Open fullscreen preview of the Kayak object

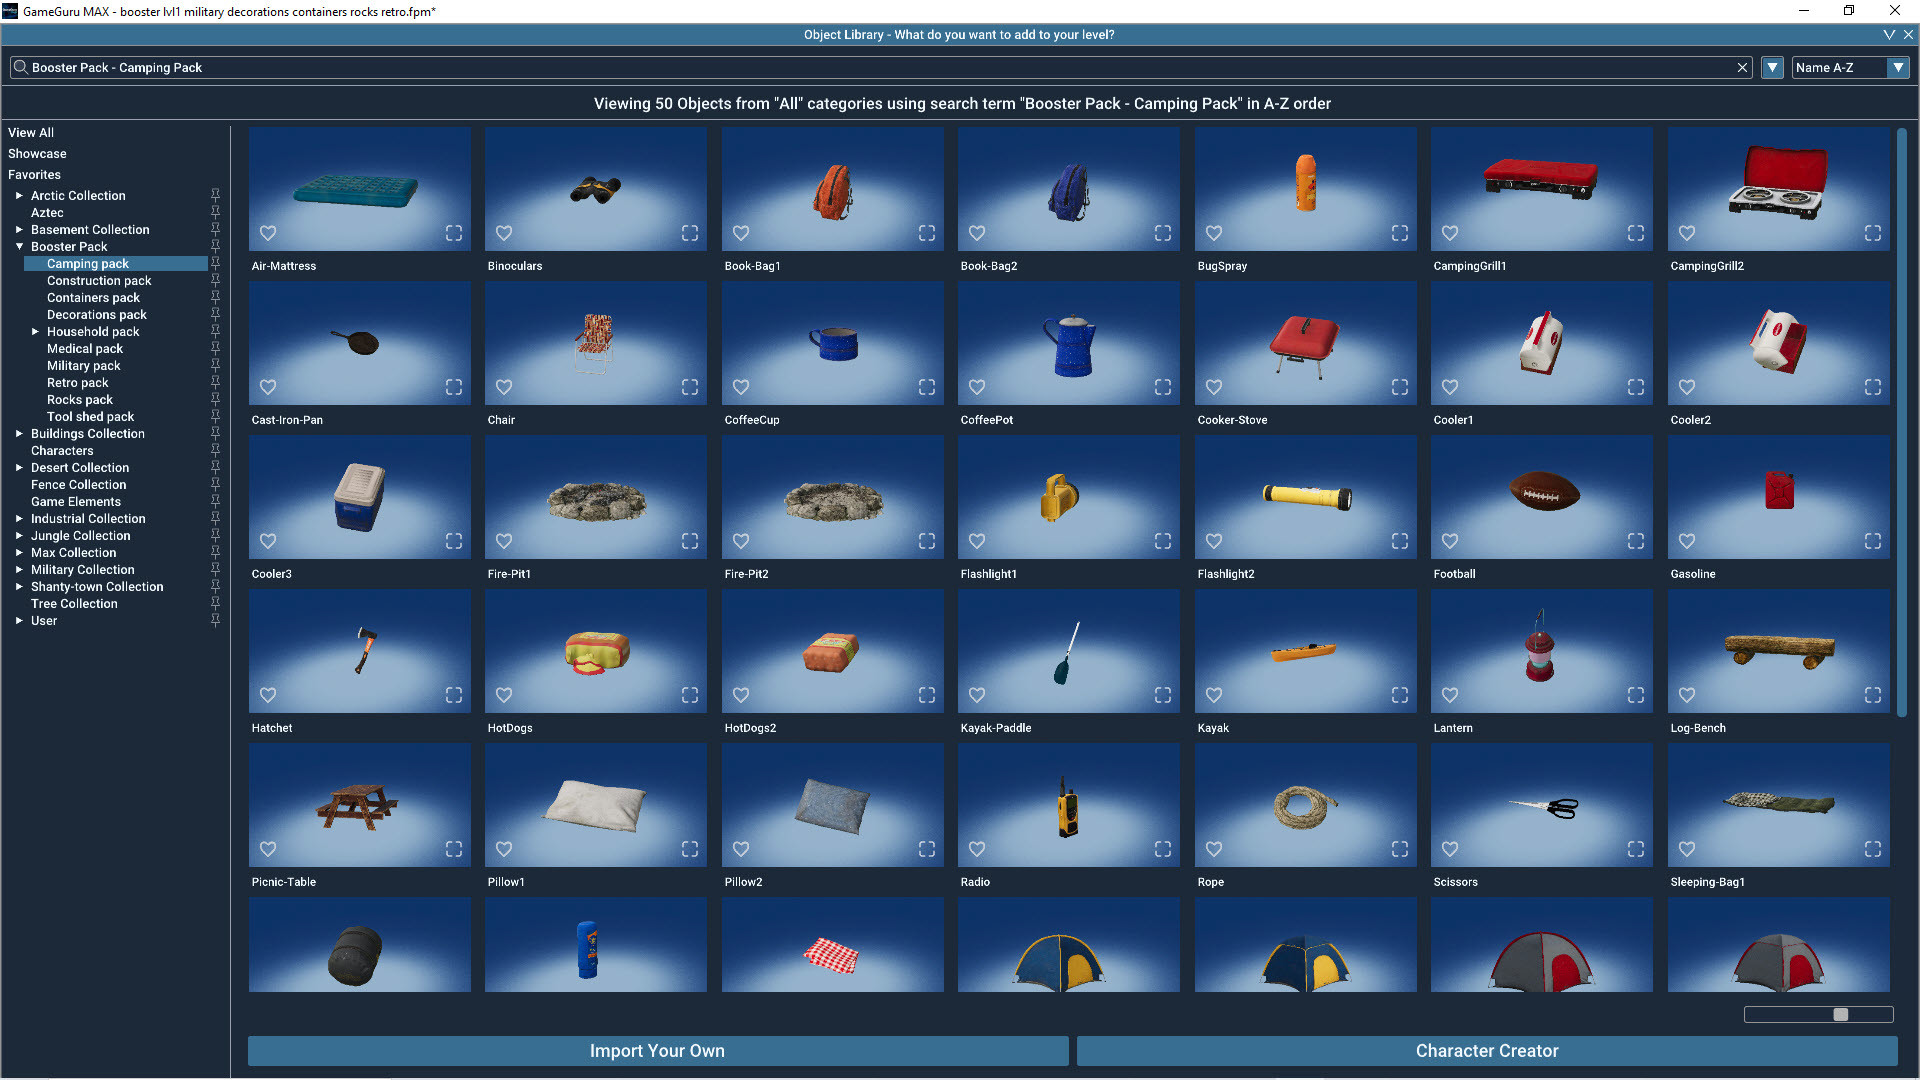point(1399,695)
